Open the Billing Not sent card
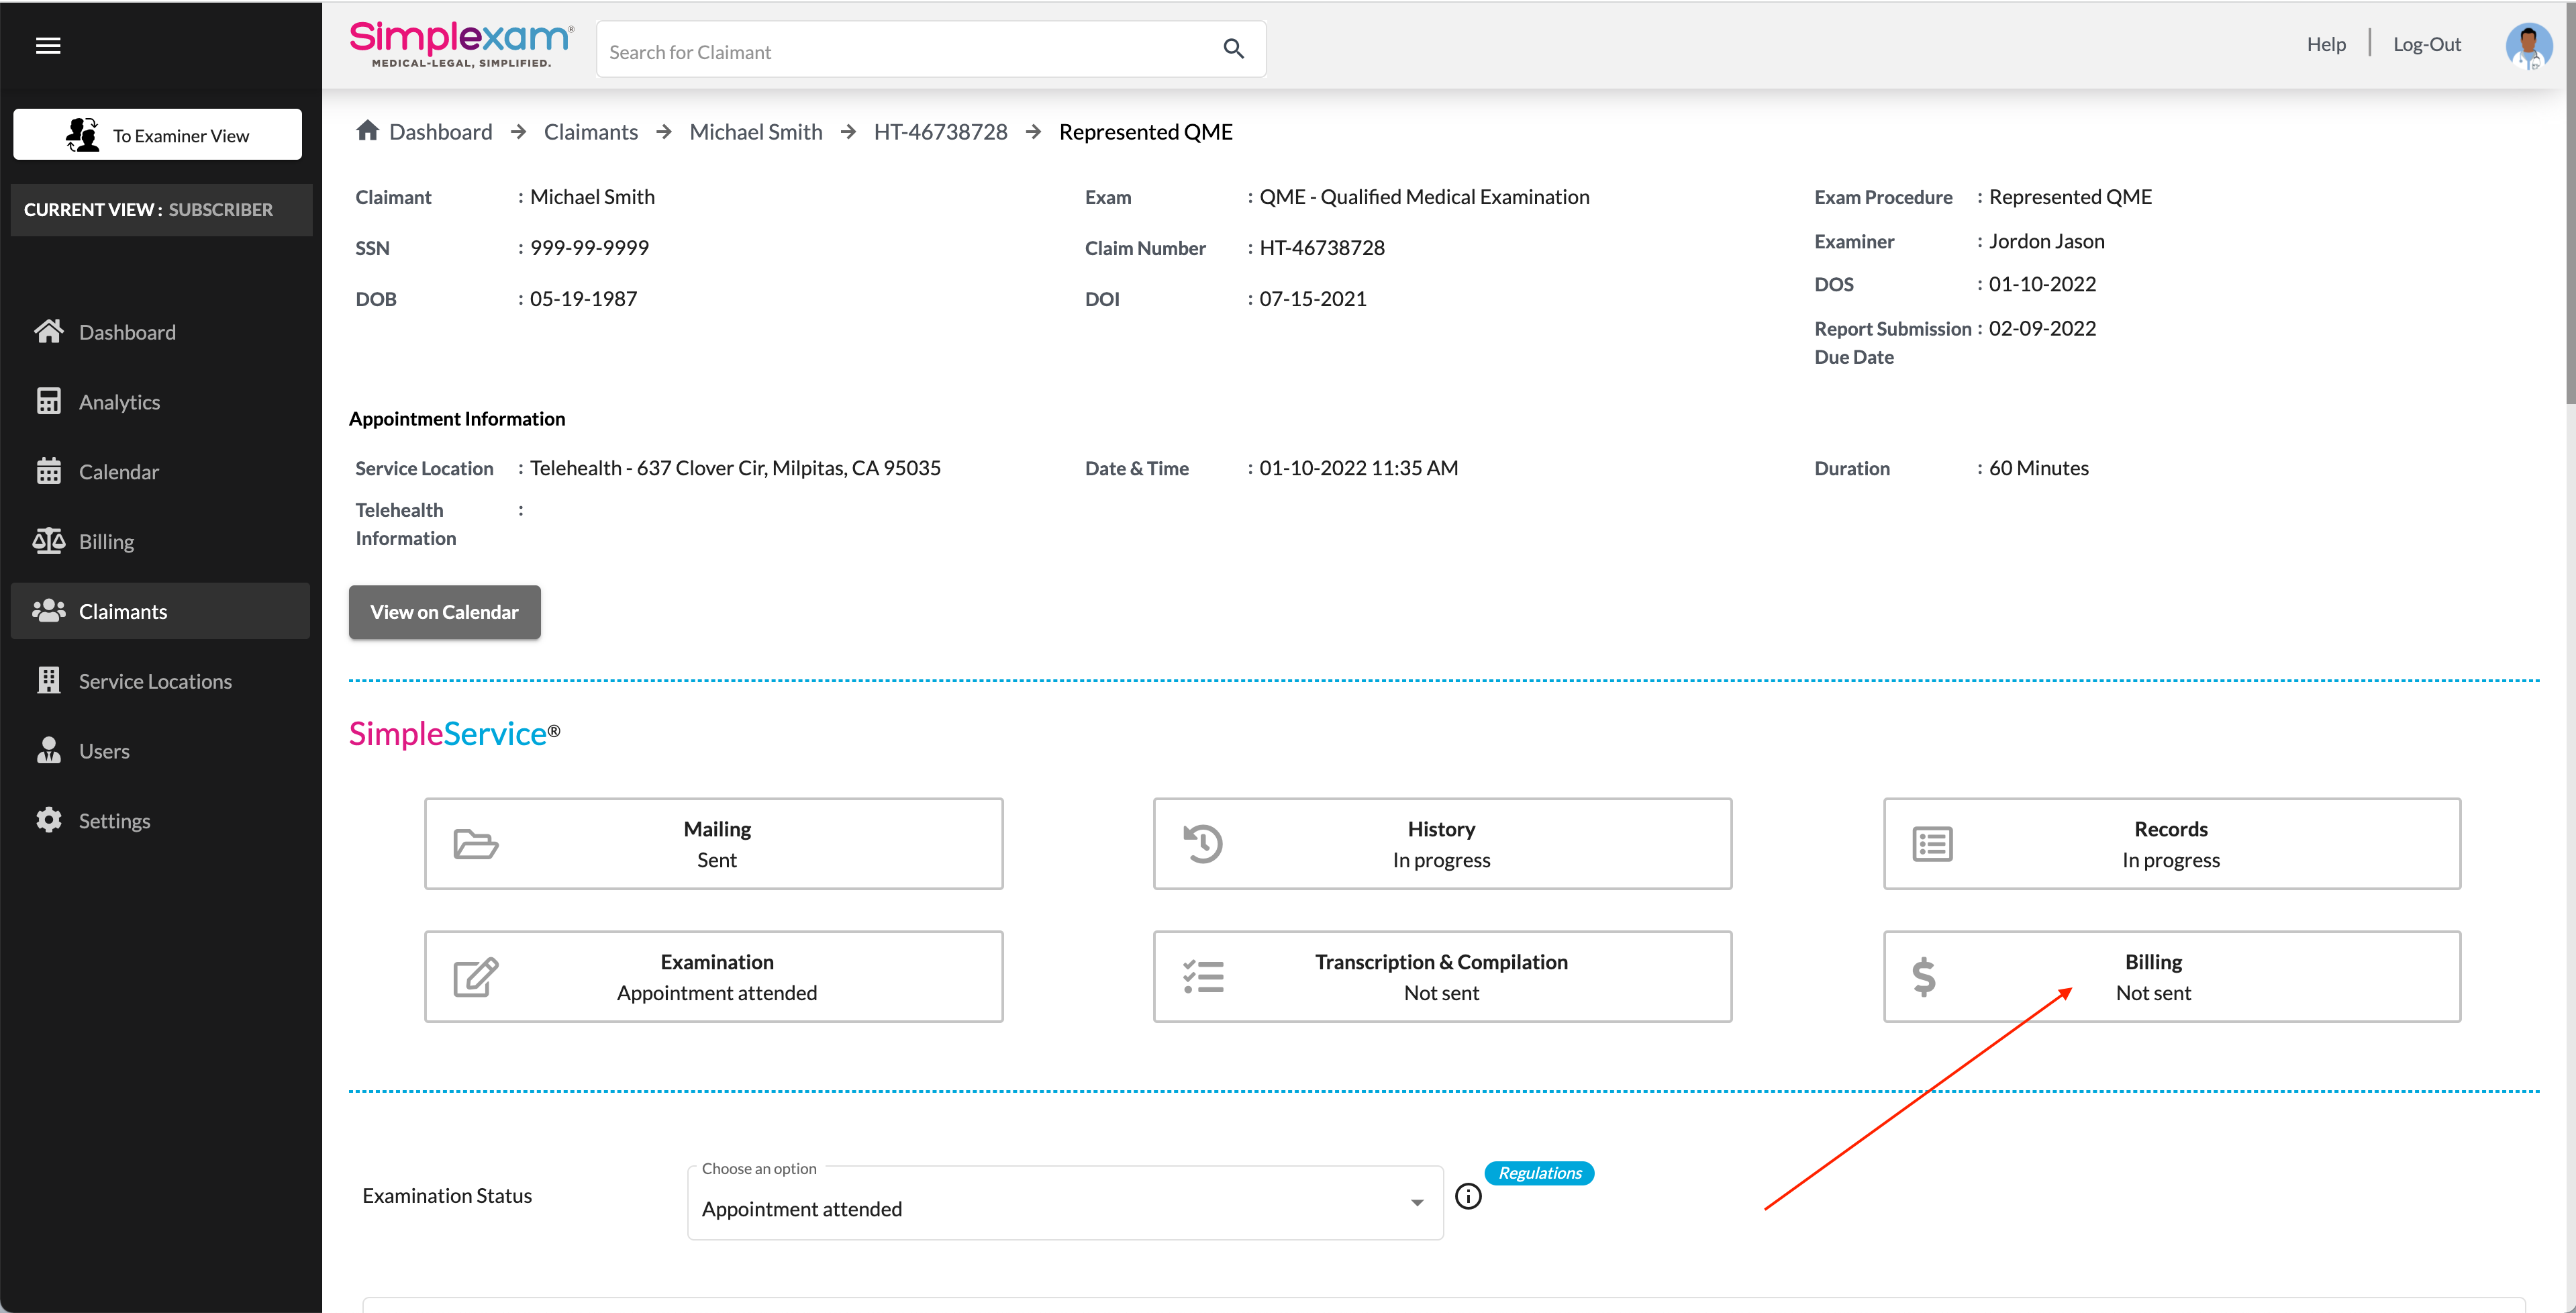The height and width of the screenshot is (1313, 2576). [2171, 976]
